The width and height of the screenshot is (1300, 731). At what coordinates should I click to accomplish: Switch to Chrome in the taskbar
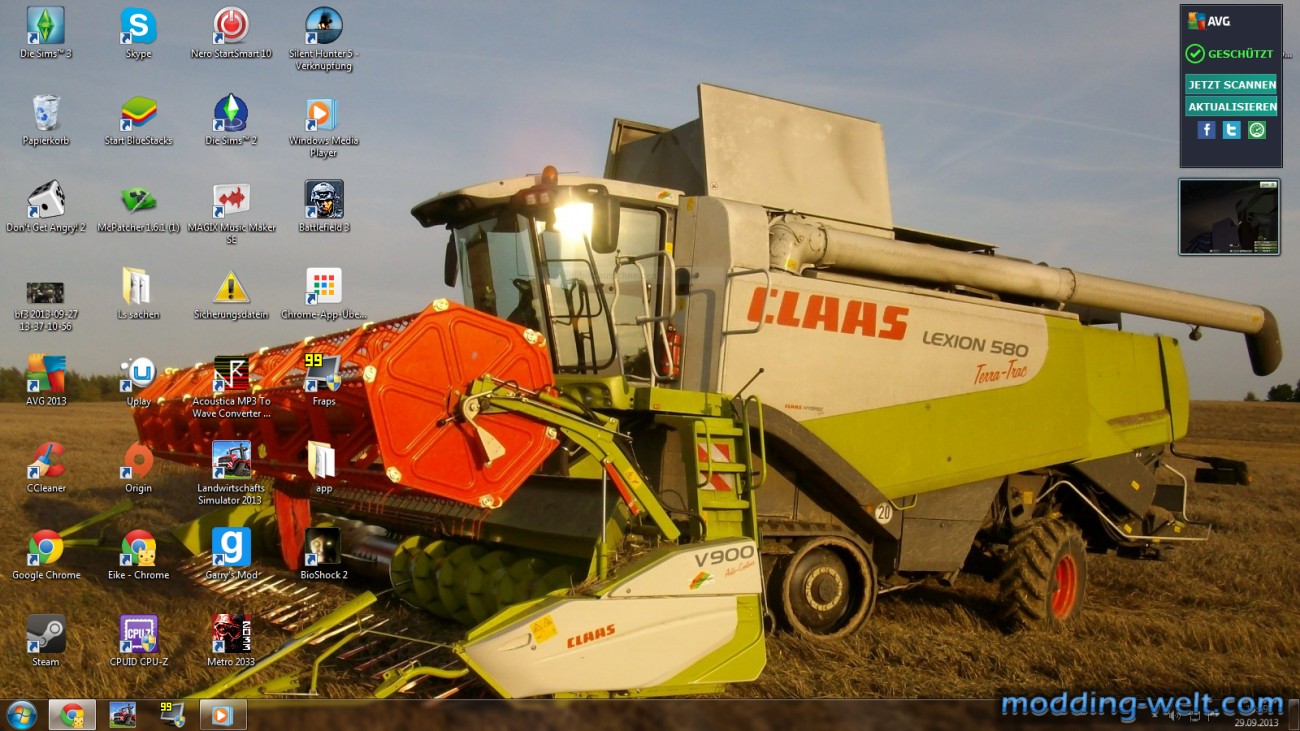click(x=72, y=715)
